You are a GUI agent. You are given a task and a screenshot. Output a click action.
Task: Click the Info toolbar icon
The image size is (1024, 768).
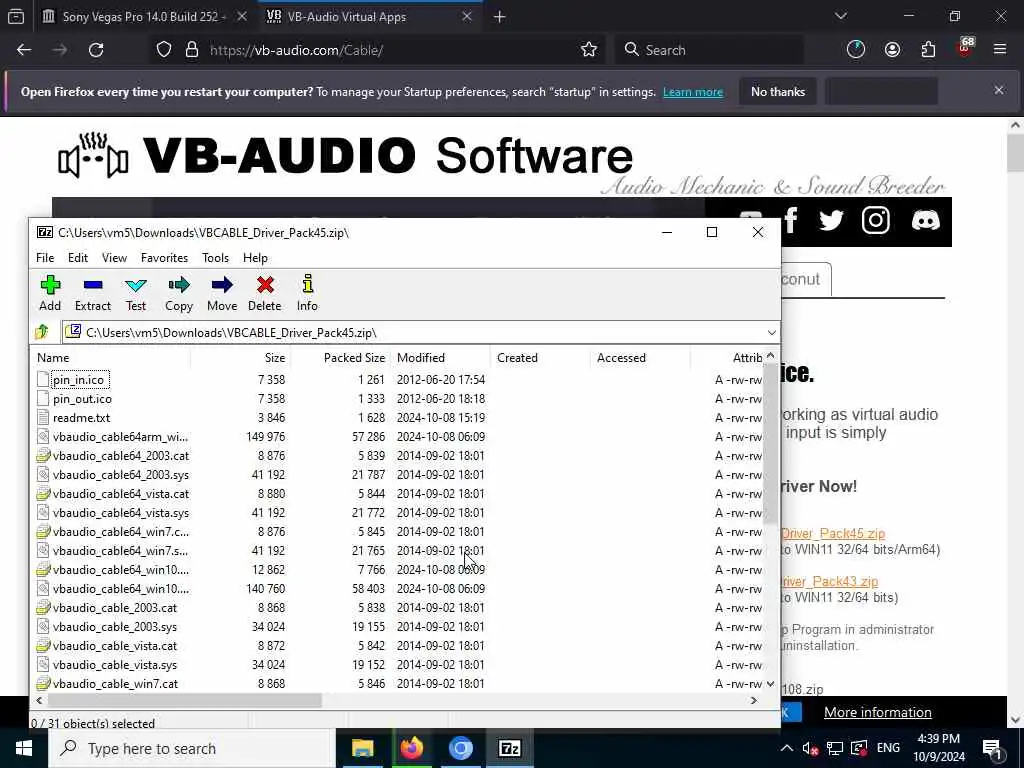[x=308, y=293]
